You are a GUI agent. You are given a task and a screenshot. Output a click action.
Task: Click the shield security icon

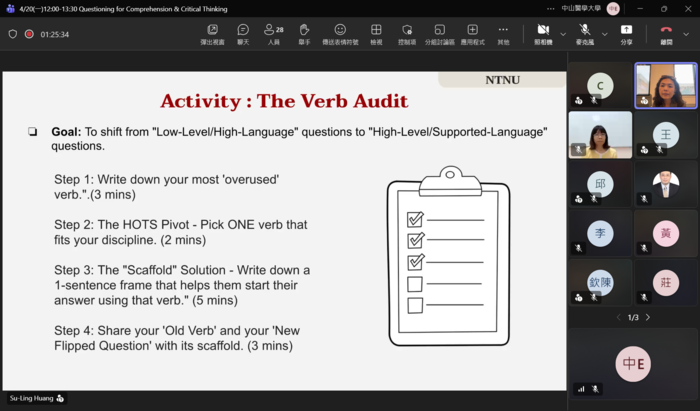12,33
